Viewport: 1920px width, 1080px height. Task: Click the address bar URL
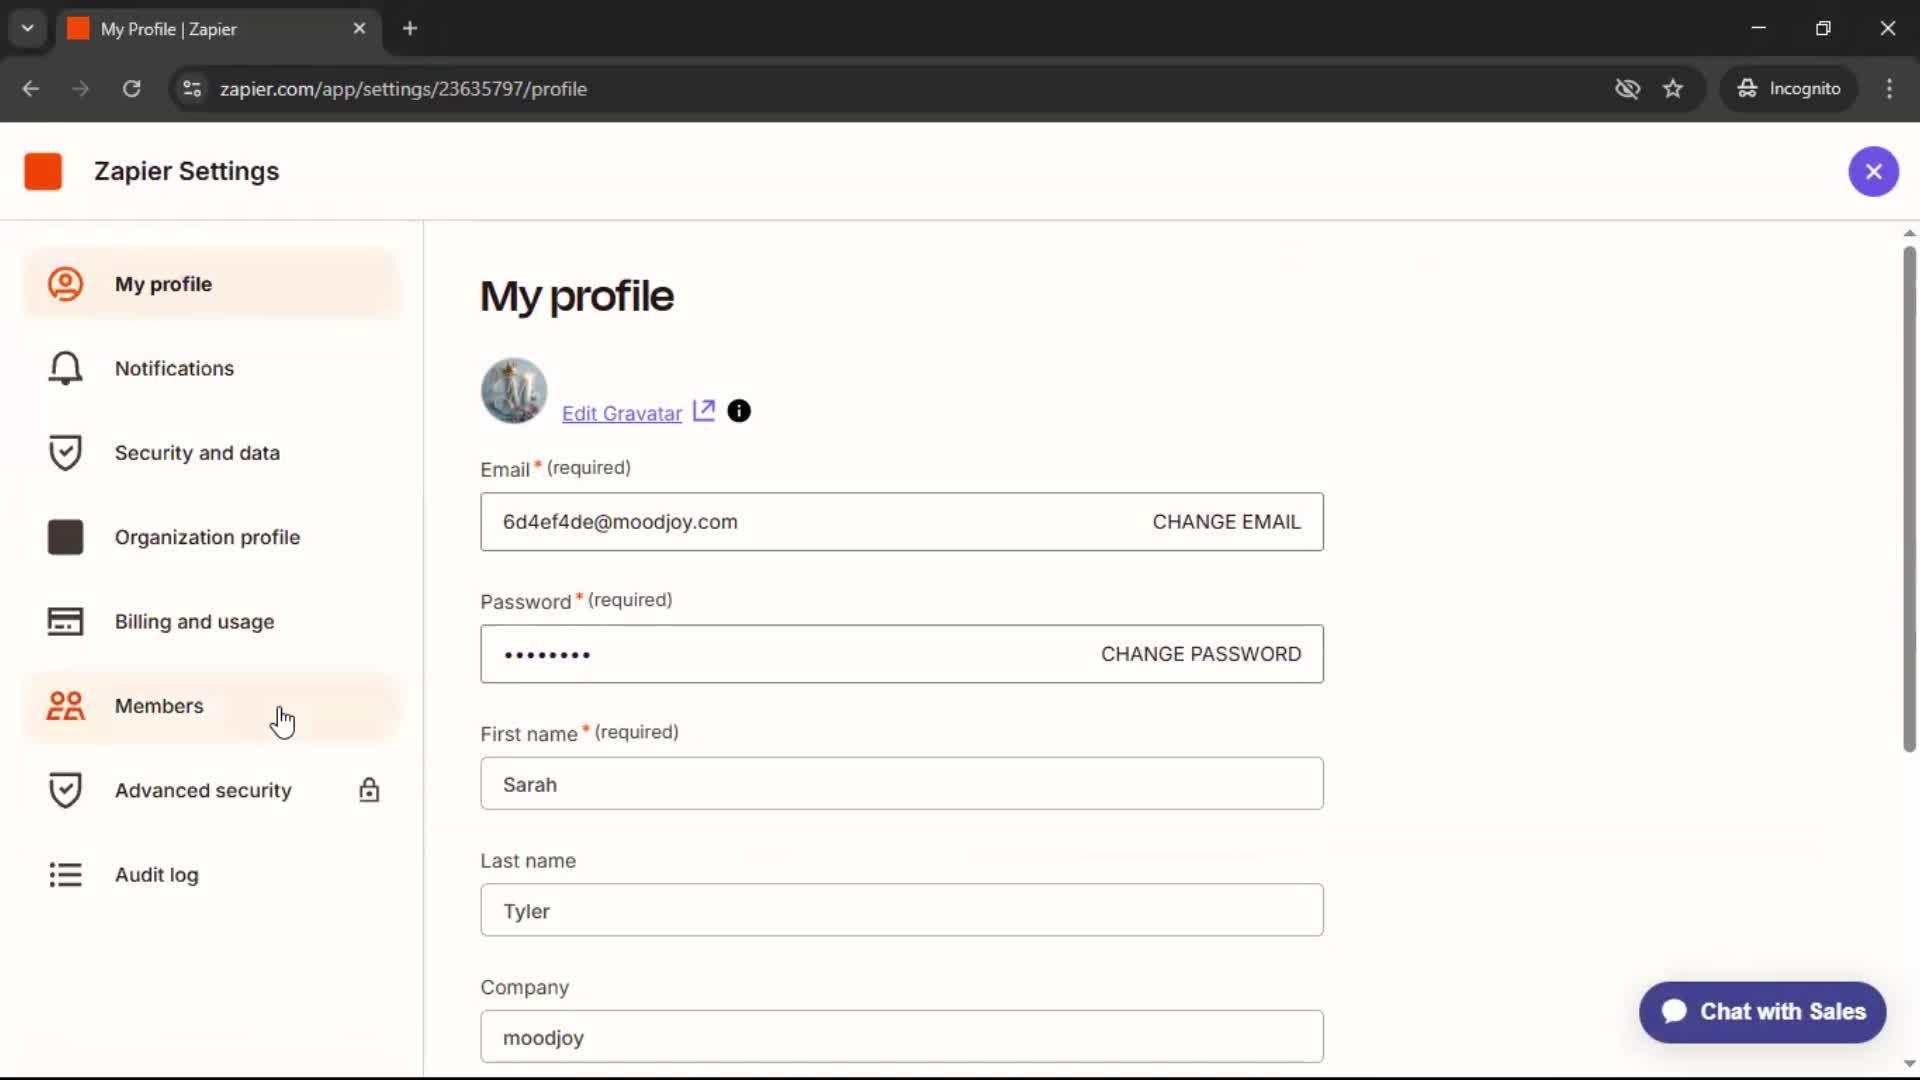pyautogui.click(x=403, y=89)
